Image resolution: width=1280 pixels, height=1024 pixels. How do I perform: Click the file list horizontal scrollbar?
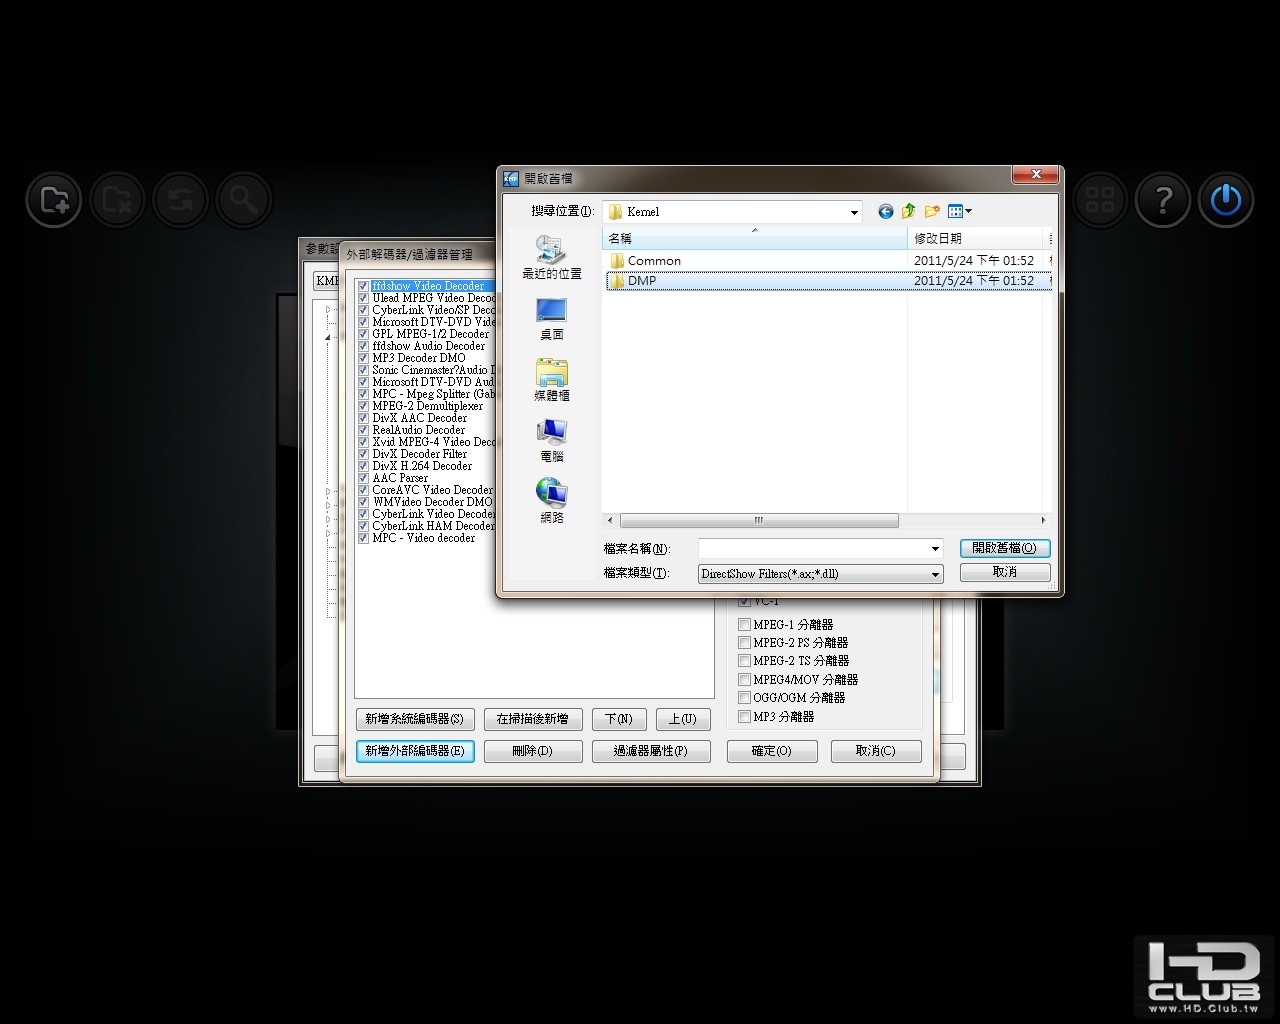(759, 520)
